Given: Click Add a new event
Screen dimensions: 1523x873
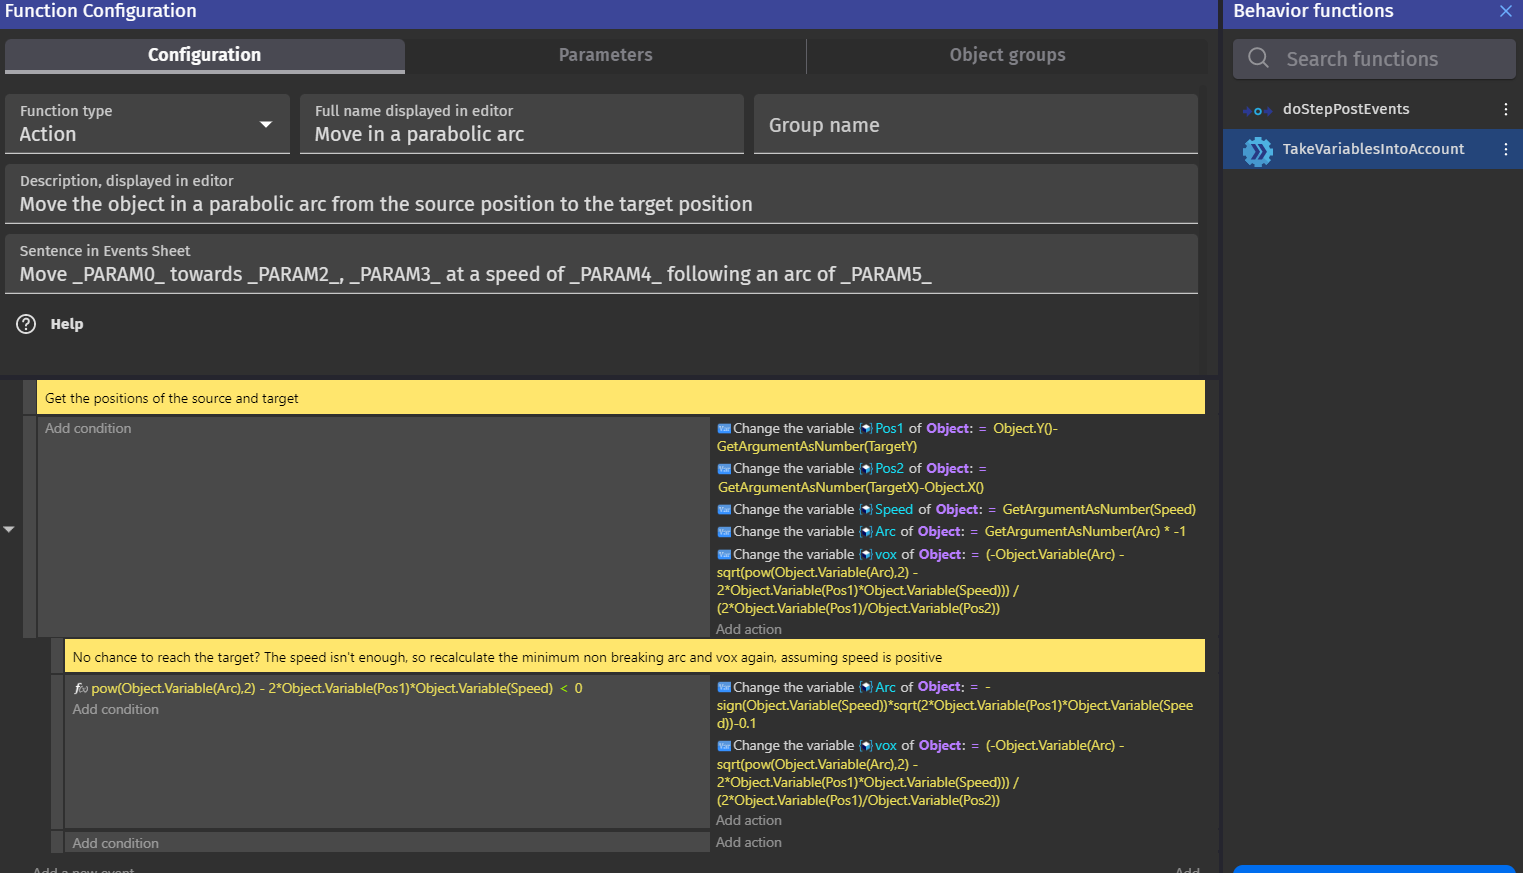Looking at the screenshot, I should [x=84, y=868].
